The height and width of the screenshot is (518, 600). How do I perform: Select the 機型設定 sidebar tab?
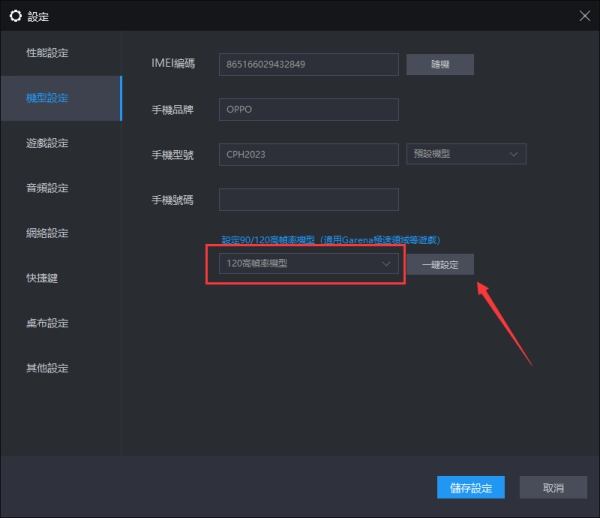[x=48, y=98]
